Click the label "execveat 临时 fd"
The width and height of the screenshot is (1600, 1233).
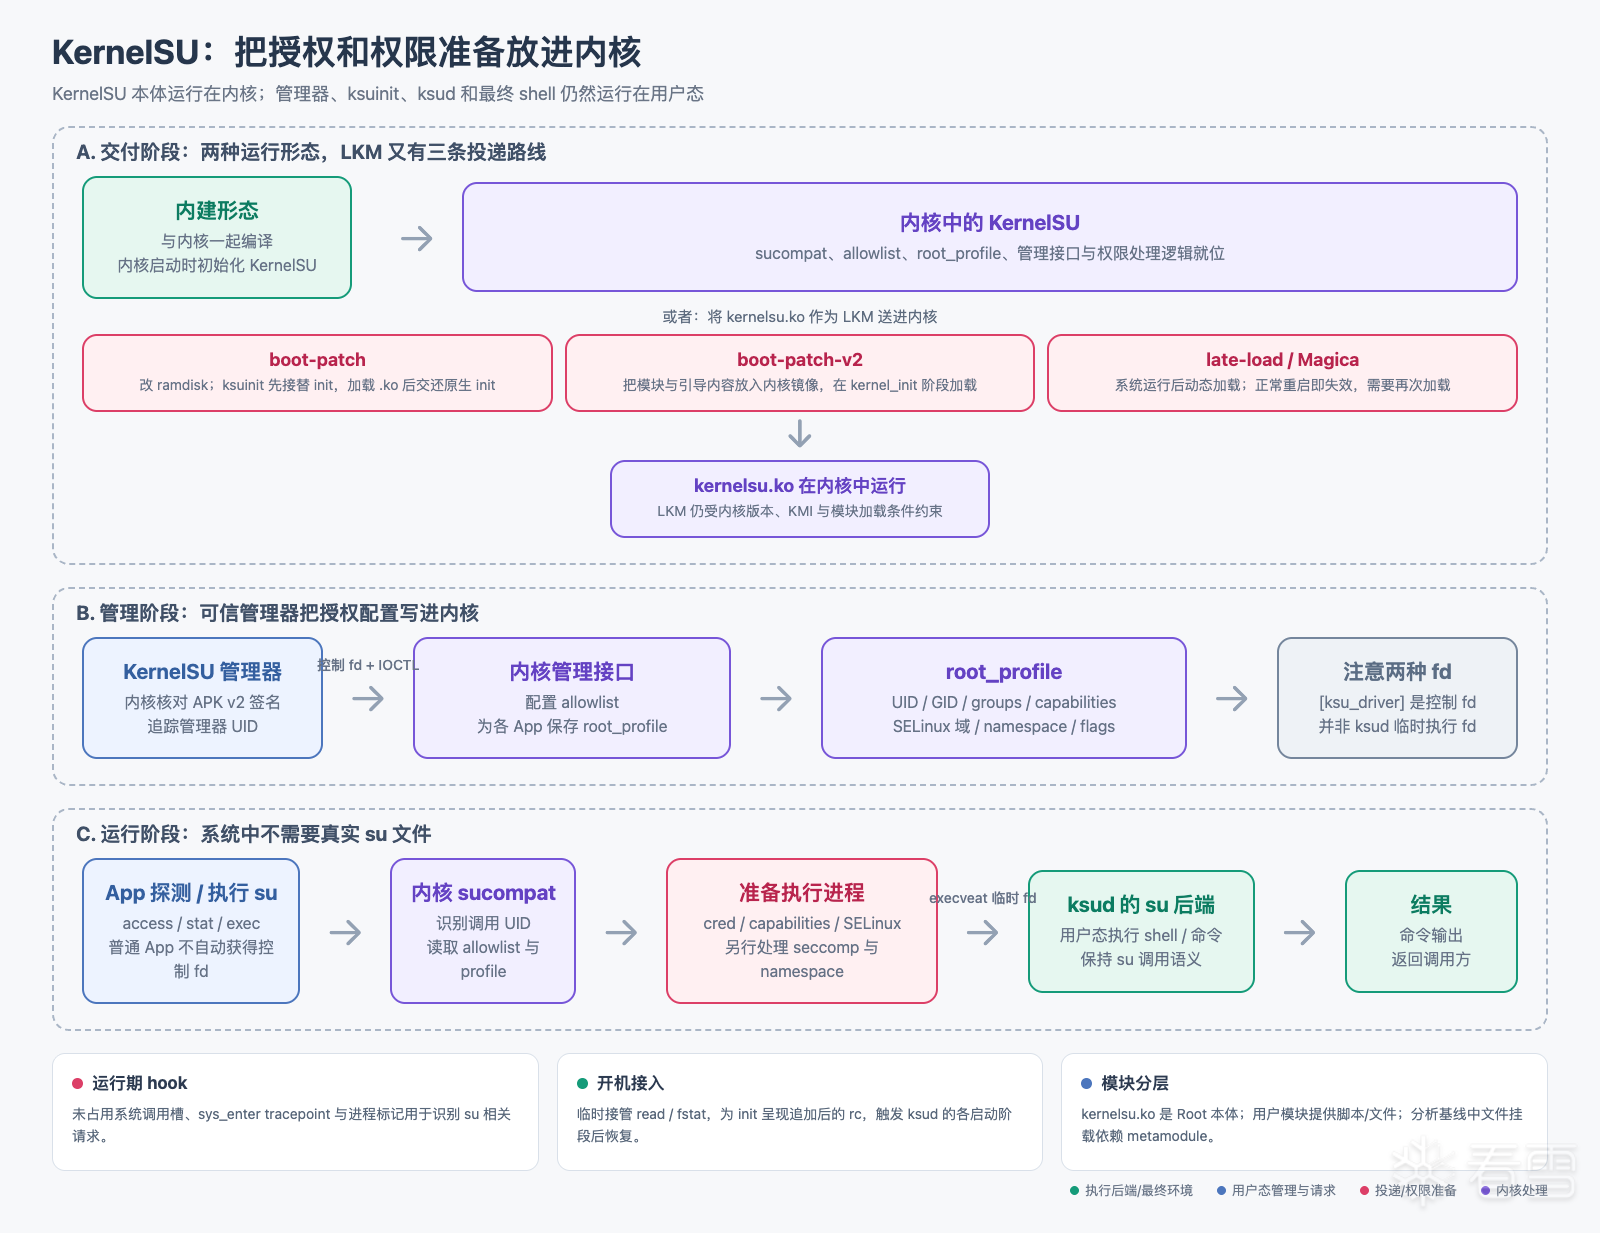tap(983, 898)
